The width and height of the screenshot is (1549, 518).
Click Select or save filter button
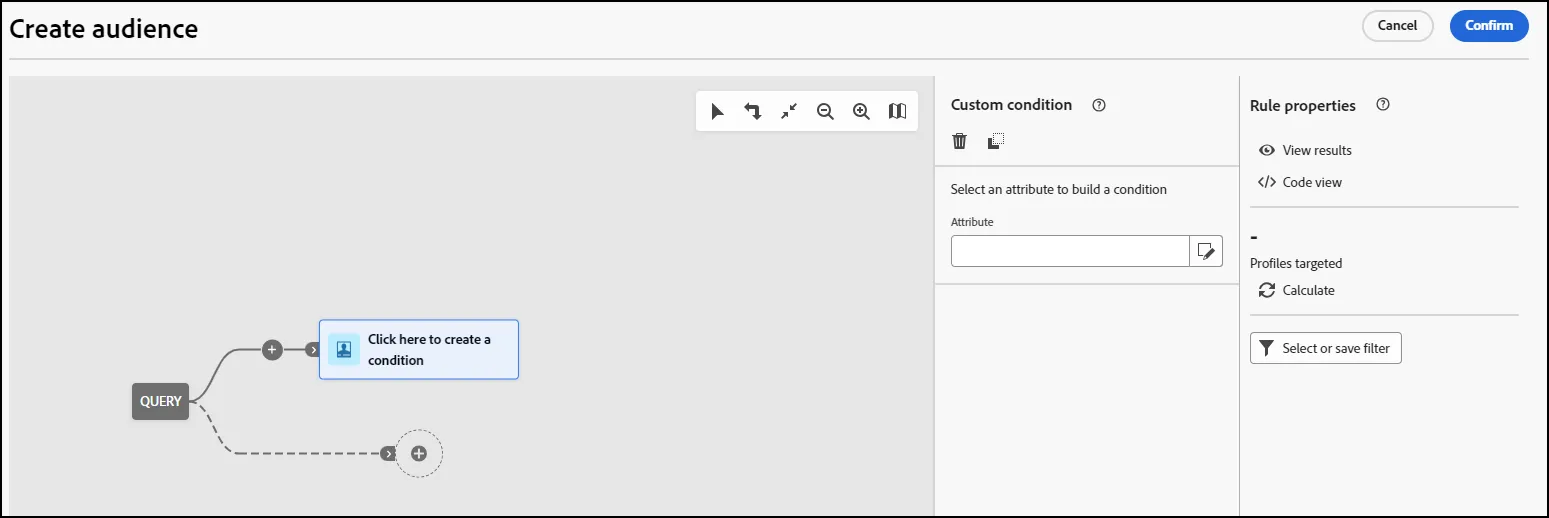tap(1326, 348)
